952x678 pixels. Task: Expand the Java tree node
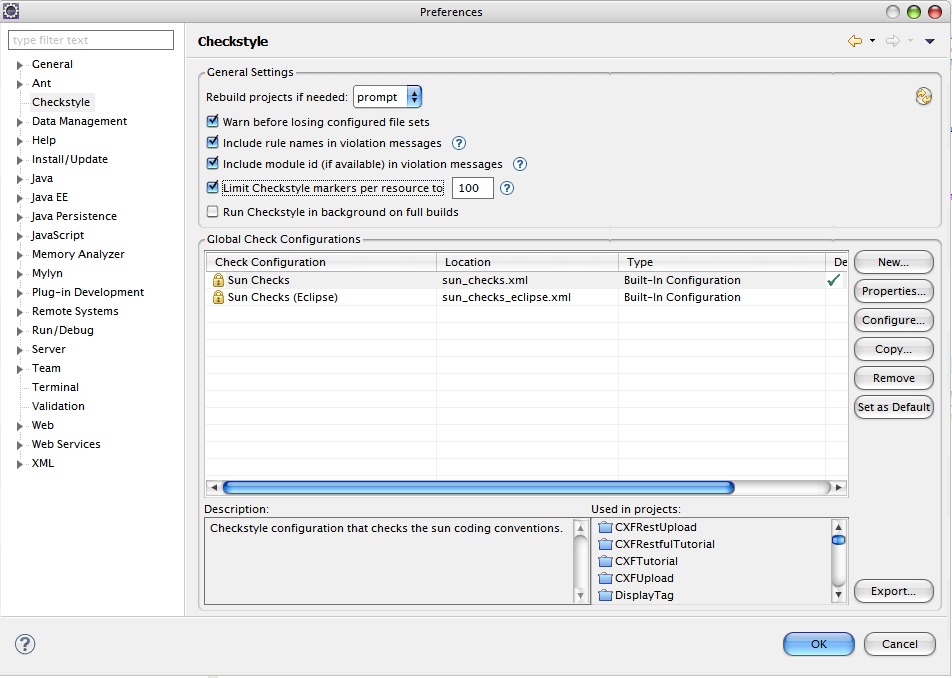point(19,179)
